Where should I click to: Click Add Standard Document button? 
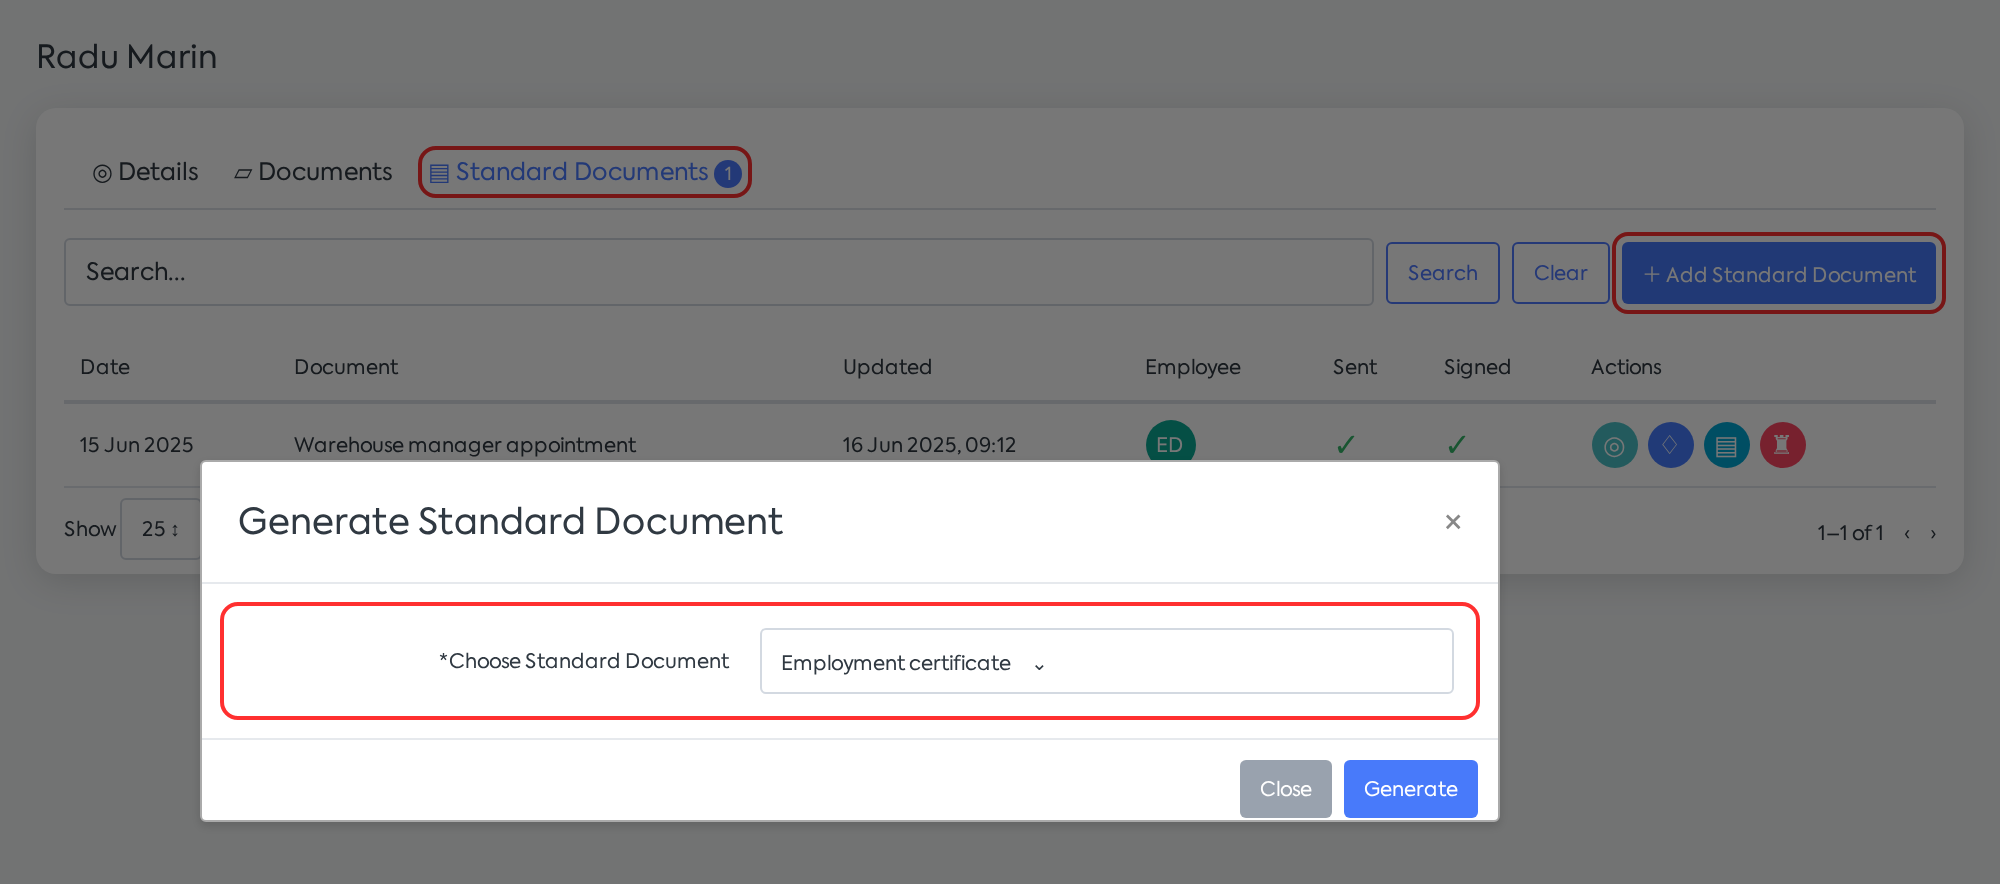(x=1779, y=274)
